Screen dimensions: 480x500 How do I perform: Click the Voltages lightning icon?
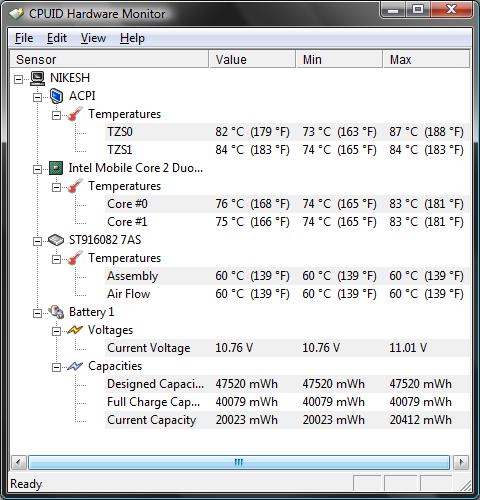(75, 330)
